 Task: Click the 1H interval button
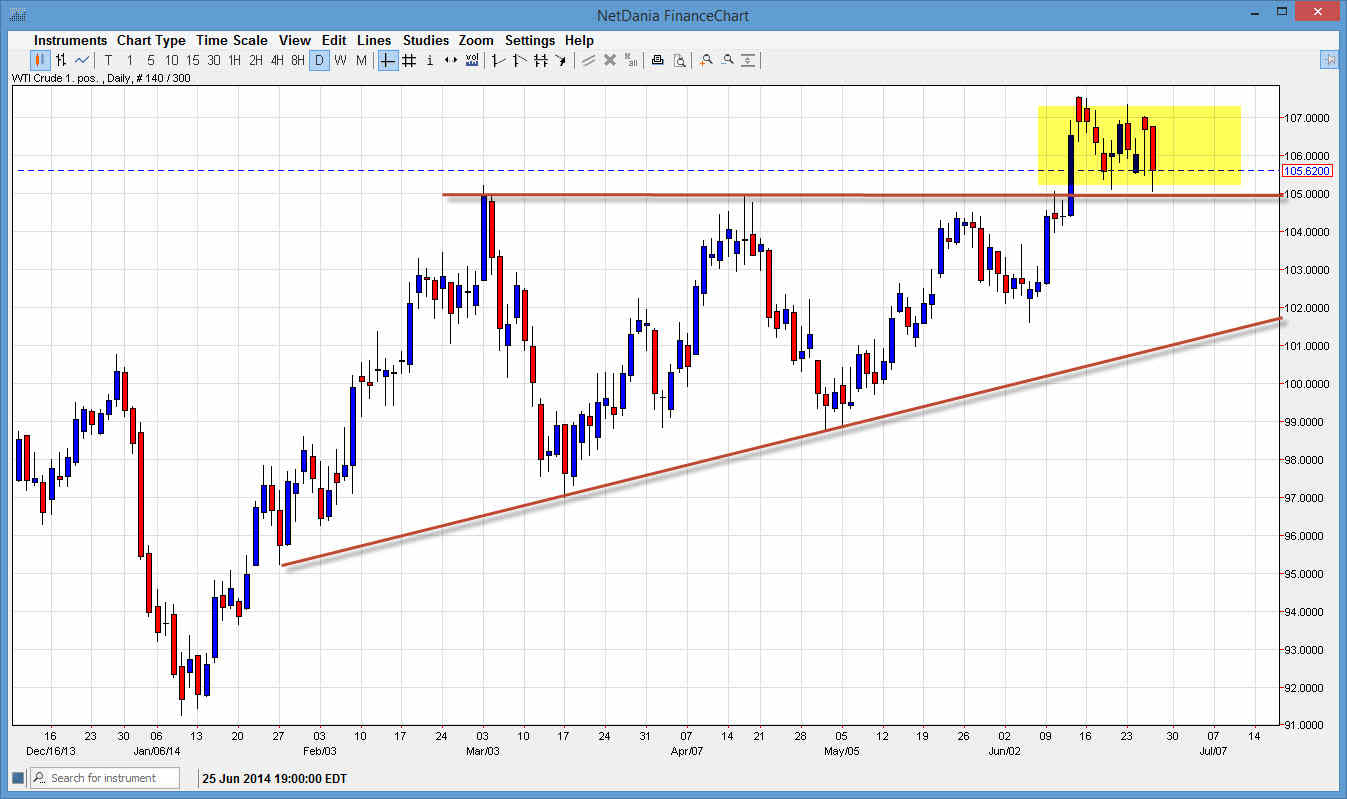click(234, 60)
